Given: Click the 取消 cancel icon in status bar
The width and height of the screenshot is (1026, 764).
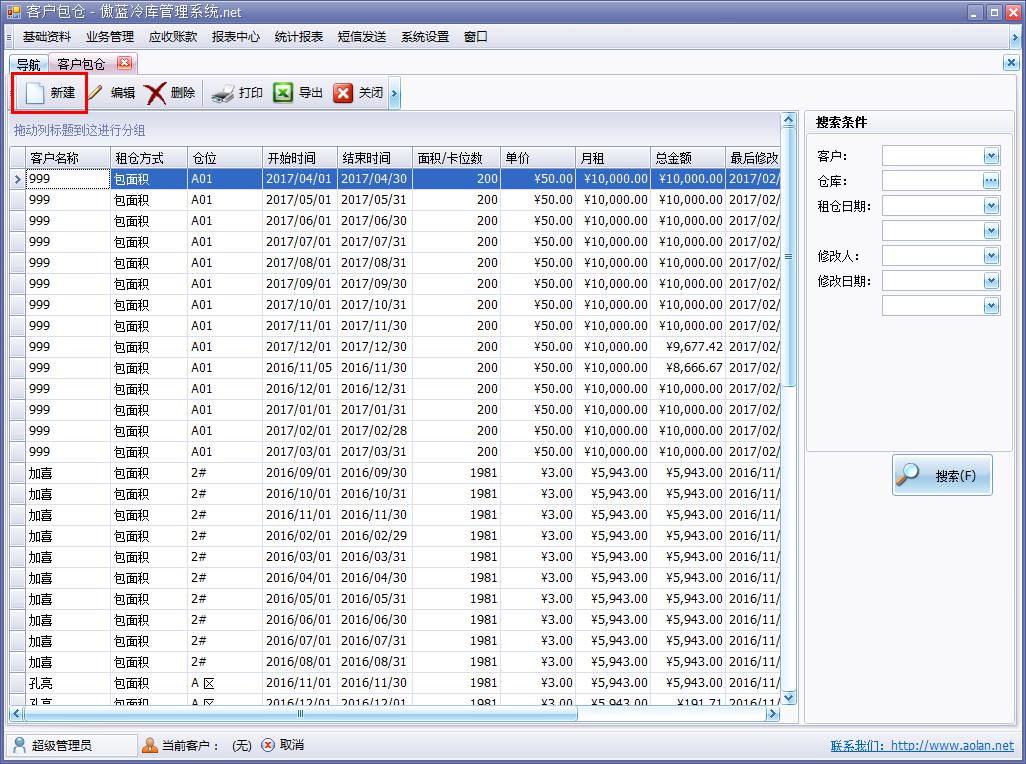Looking at the screenshot, I should click(x=268, y=745).
